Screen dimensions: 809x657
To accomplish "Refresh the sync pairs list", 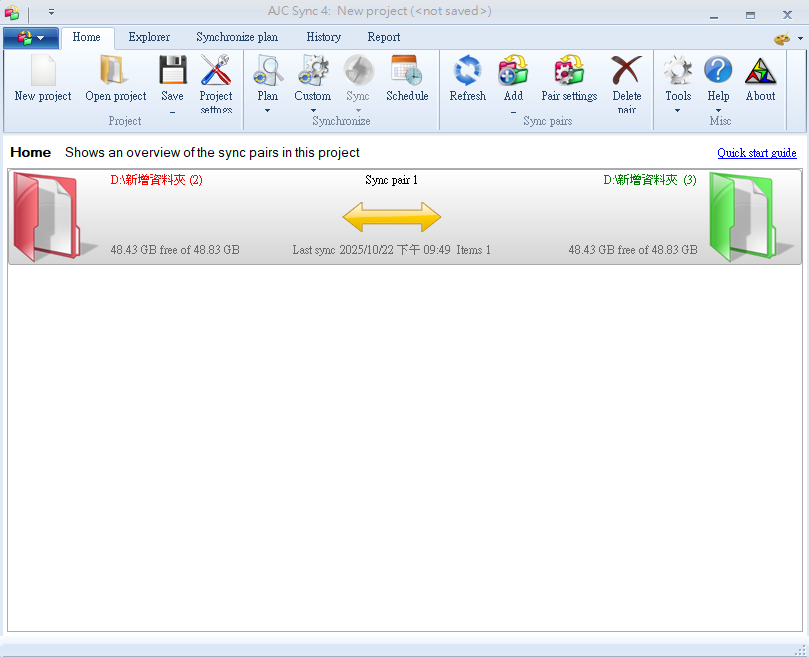I will [467, 72].
